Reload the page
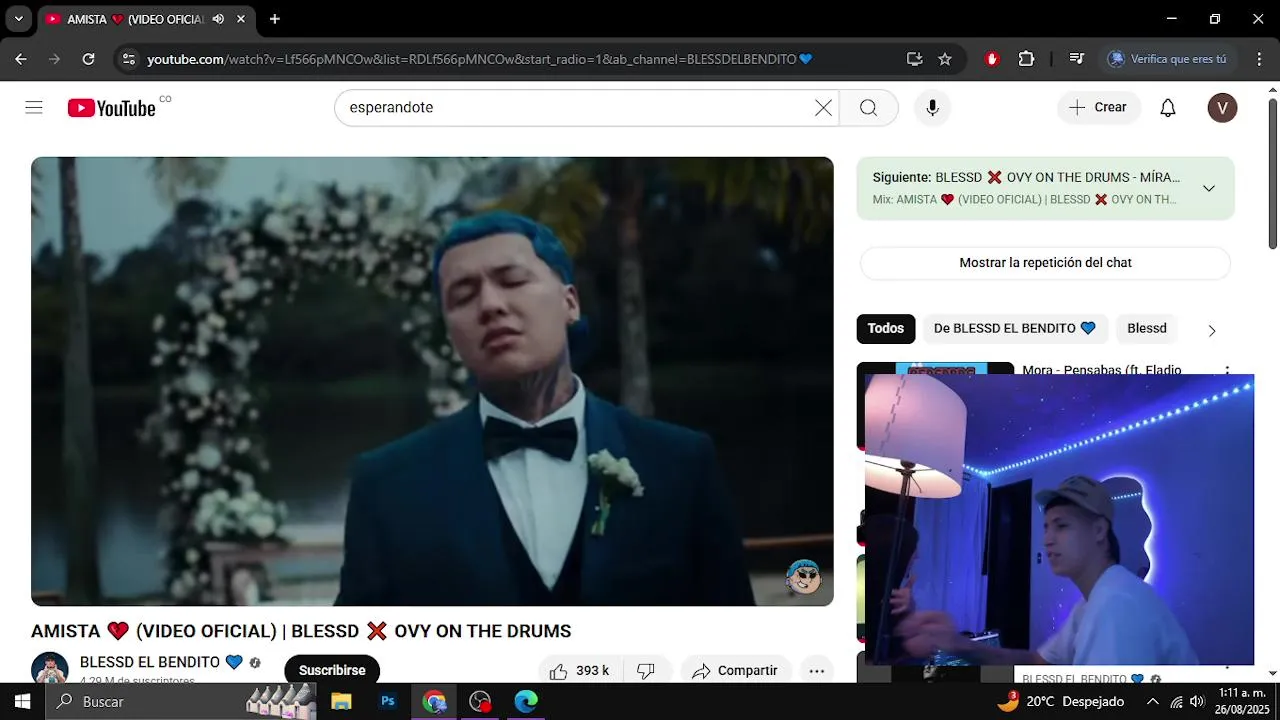Screen dimensions: 1280x720 point(89,59)
